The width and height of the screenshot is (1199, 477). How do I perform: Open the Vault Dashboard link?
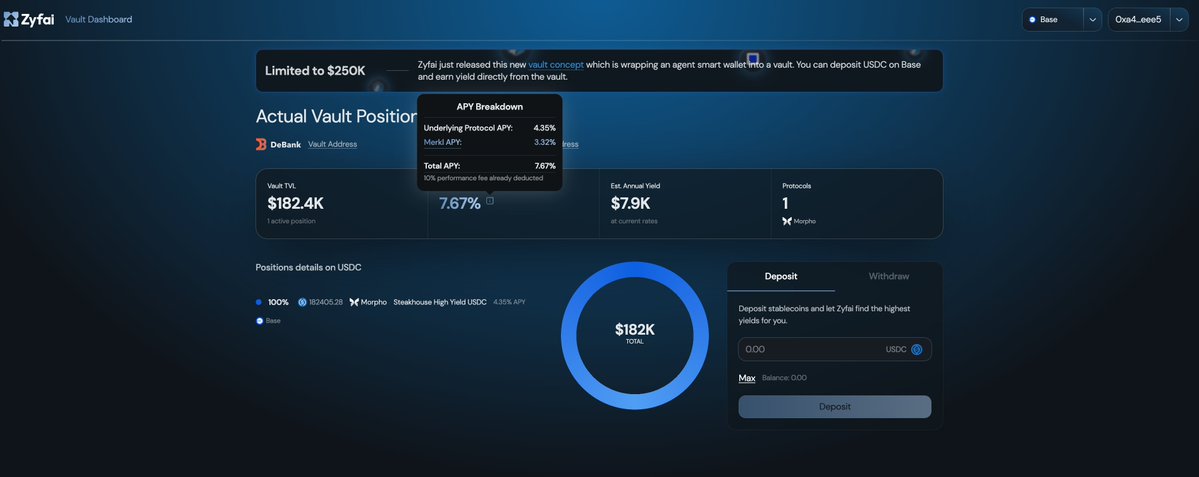click(x=99, y=19)
